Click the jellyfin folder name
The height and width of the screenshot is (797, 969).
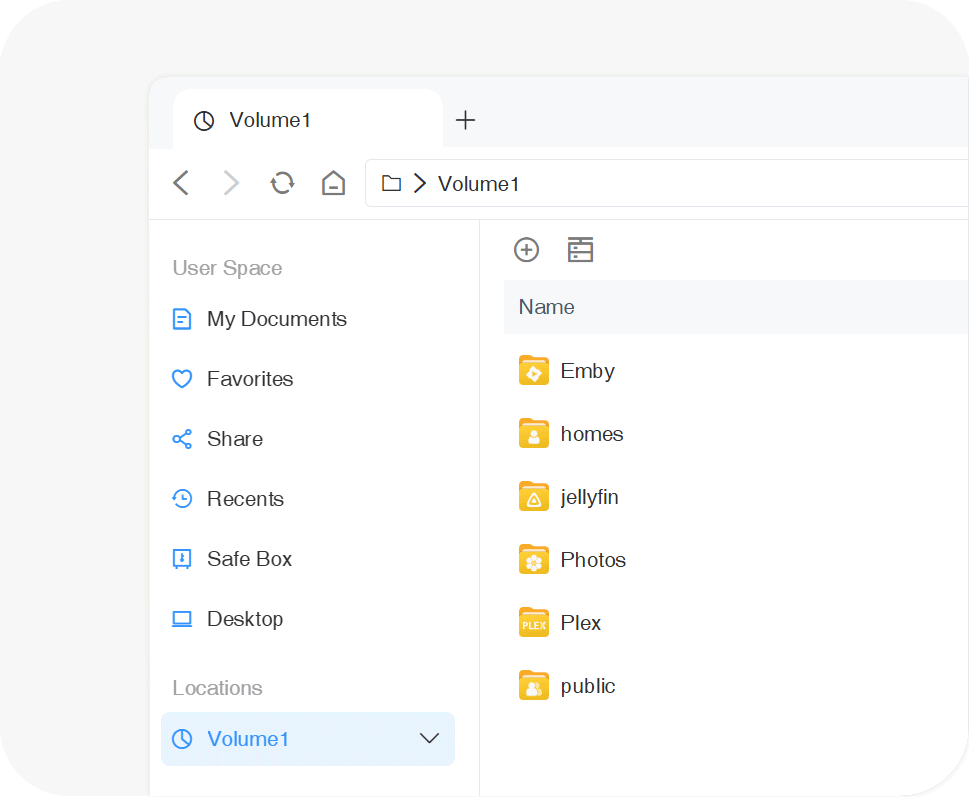point(589,497)
